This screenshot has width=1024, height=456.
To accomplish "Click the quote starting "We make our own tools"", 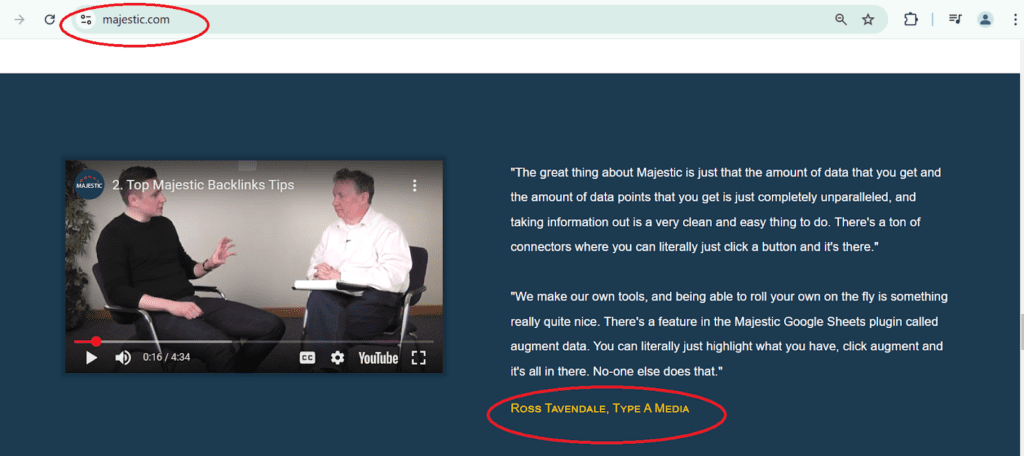I will (x=729, y=334).
